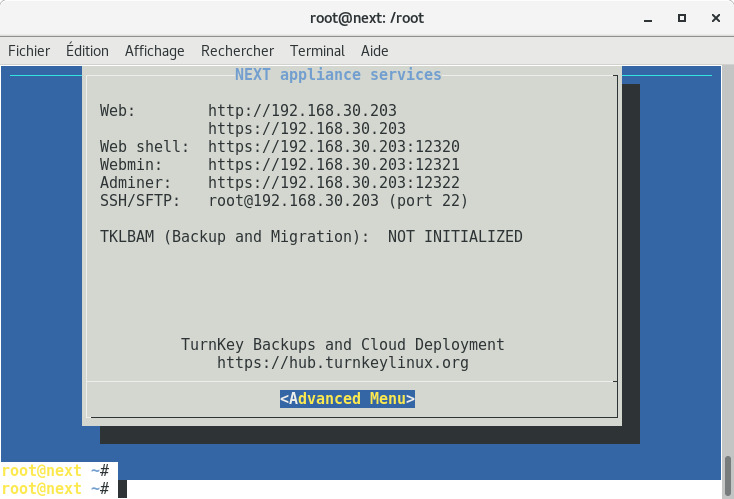The width and height of the screenshot is (734, 499).
Task: Click the https://192.168.30.203 web address without port
Action: point(306,128)
